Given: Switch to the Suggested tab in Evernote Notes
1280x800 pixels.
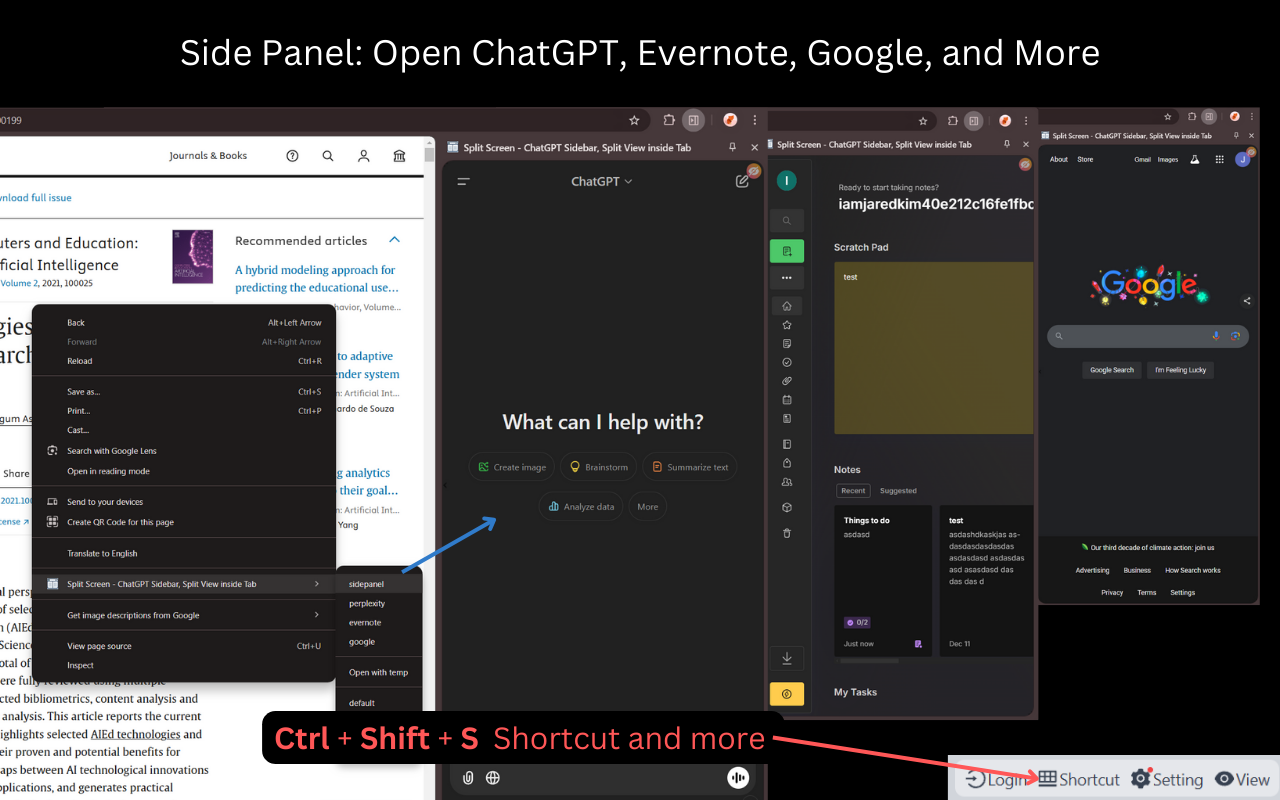Looking at the screenshot, I should pyautogui.click(x=898, y=491).
